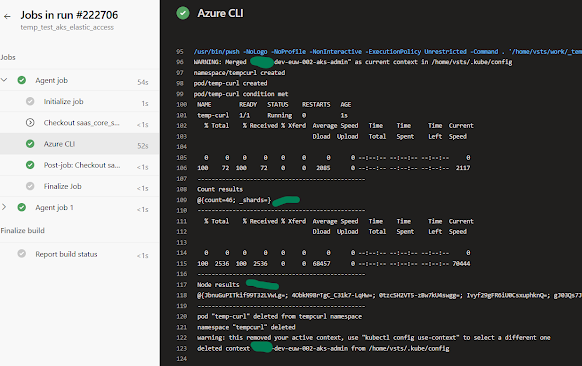
Task: Select the Report build status step
Action: (80, 254)
